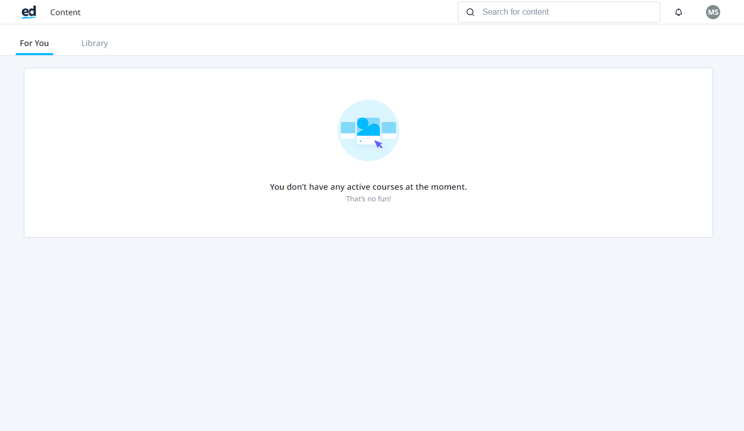744x431 pixels.
Task: Click the center blue course card graphic
Action: click(368, 126)
